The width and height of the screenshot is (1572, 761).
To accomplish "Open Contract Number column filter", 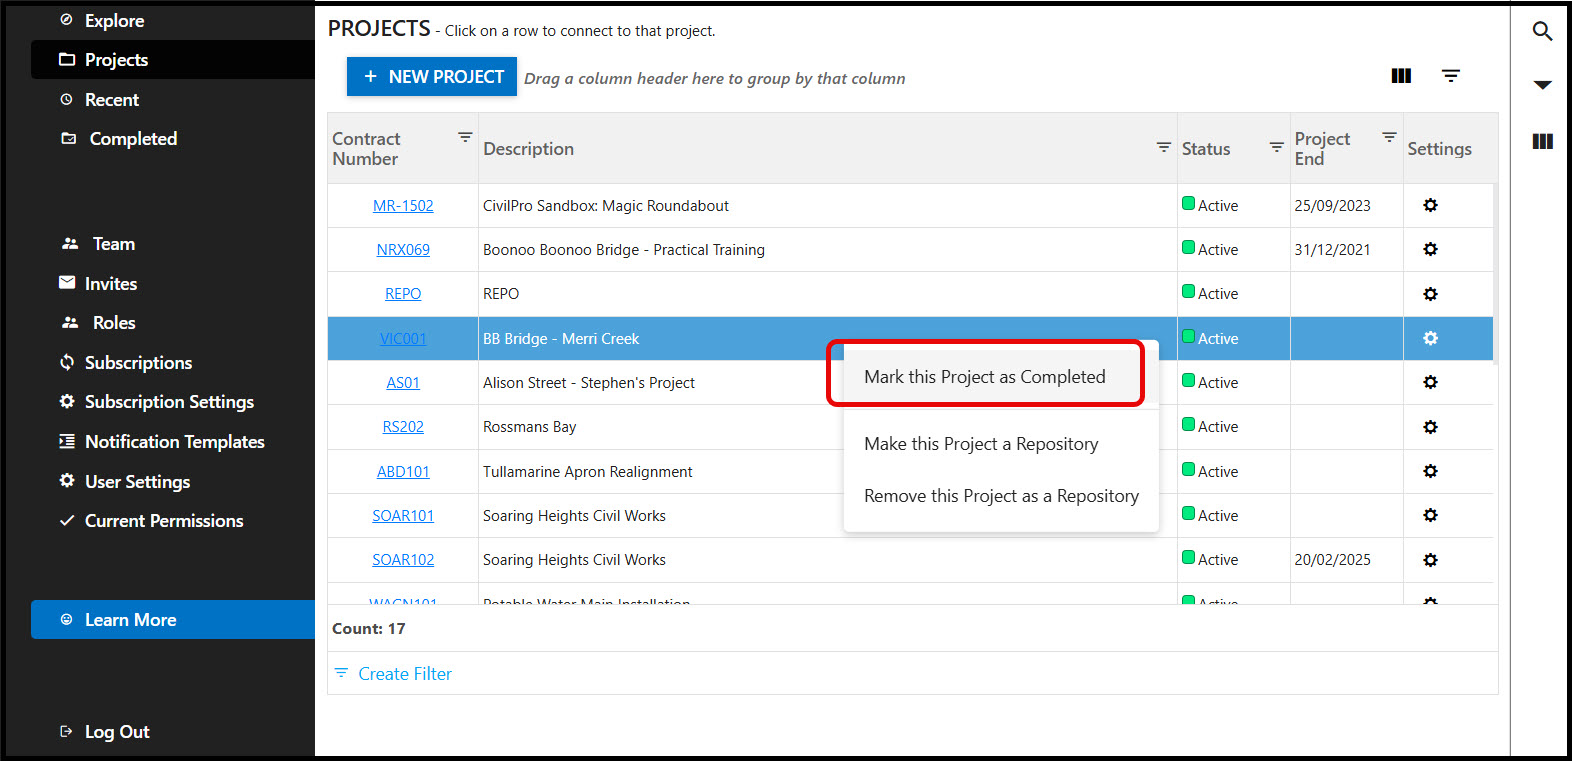I will (x=465, y=137).
